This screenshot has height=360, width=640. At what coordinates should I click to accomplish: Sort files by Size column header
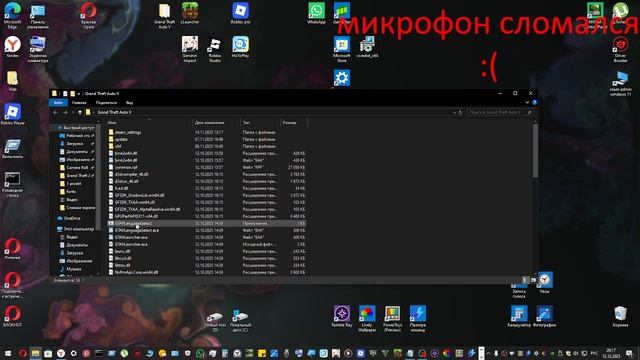293,122
